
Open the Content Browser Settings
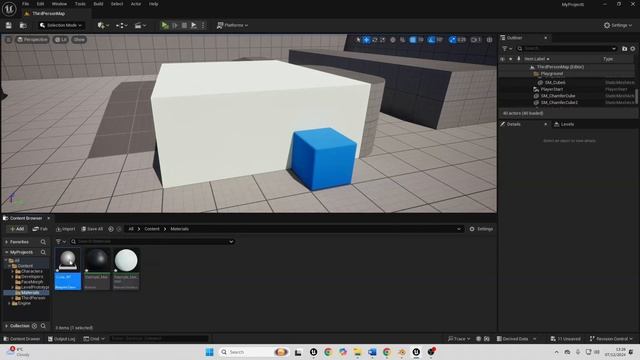481,229
